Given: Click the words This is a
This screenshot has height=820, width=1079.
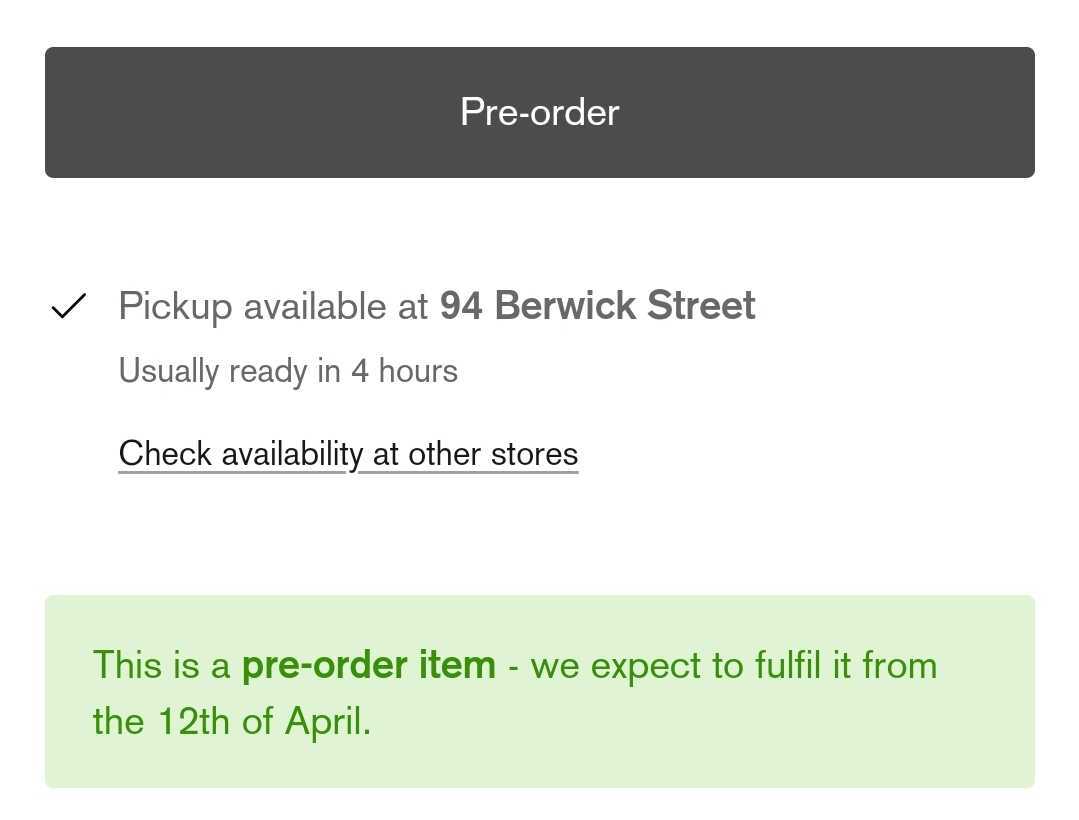Looking at the screenshot, I should (x=161, y=665).
